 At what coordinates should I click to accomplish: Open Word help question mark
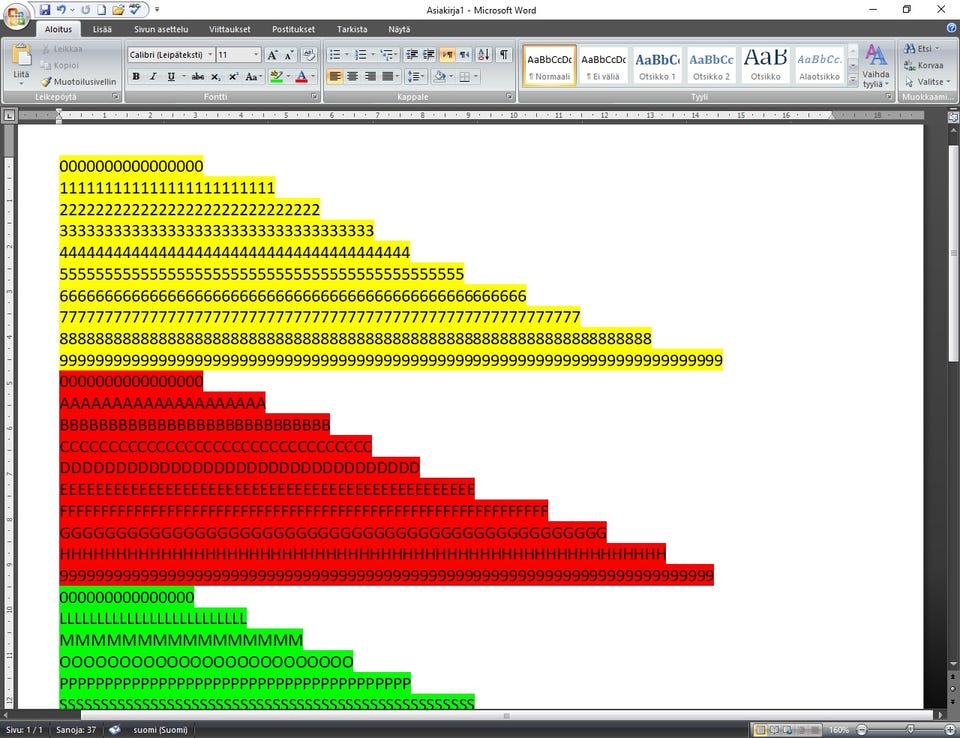(x=951, y=28)
